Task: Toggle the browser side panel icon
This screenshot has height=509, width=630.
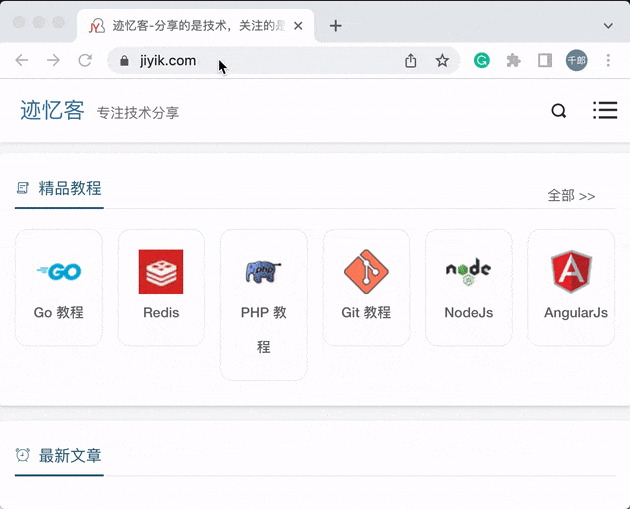Action: point(545,61)
